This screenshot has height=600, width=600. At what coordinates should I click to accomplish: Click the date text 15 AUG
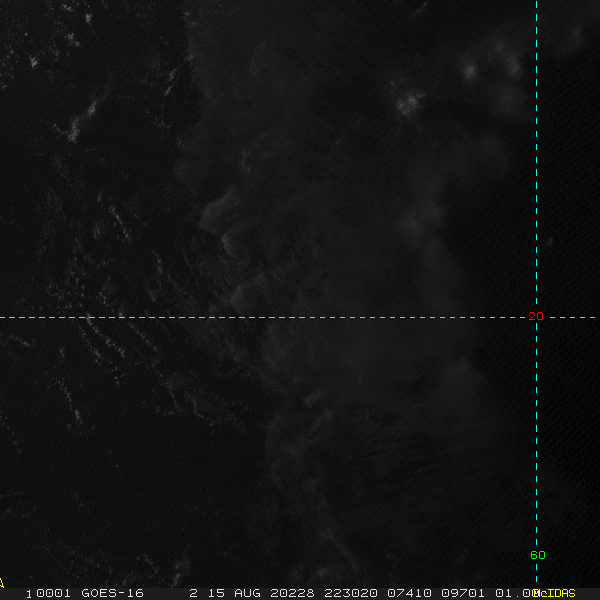click(x=234, y=593)
